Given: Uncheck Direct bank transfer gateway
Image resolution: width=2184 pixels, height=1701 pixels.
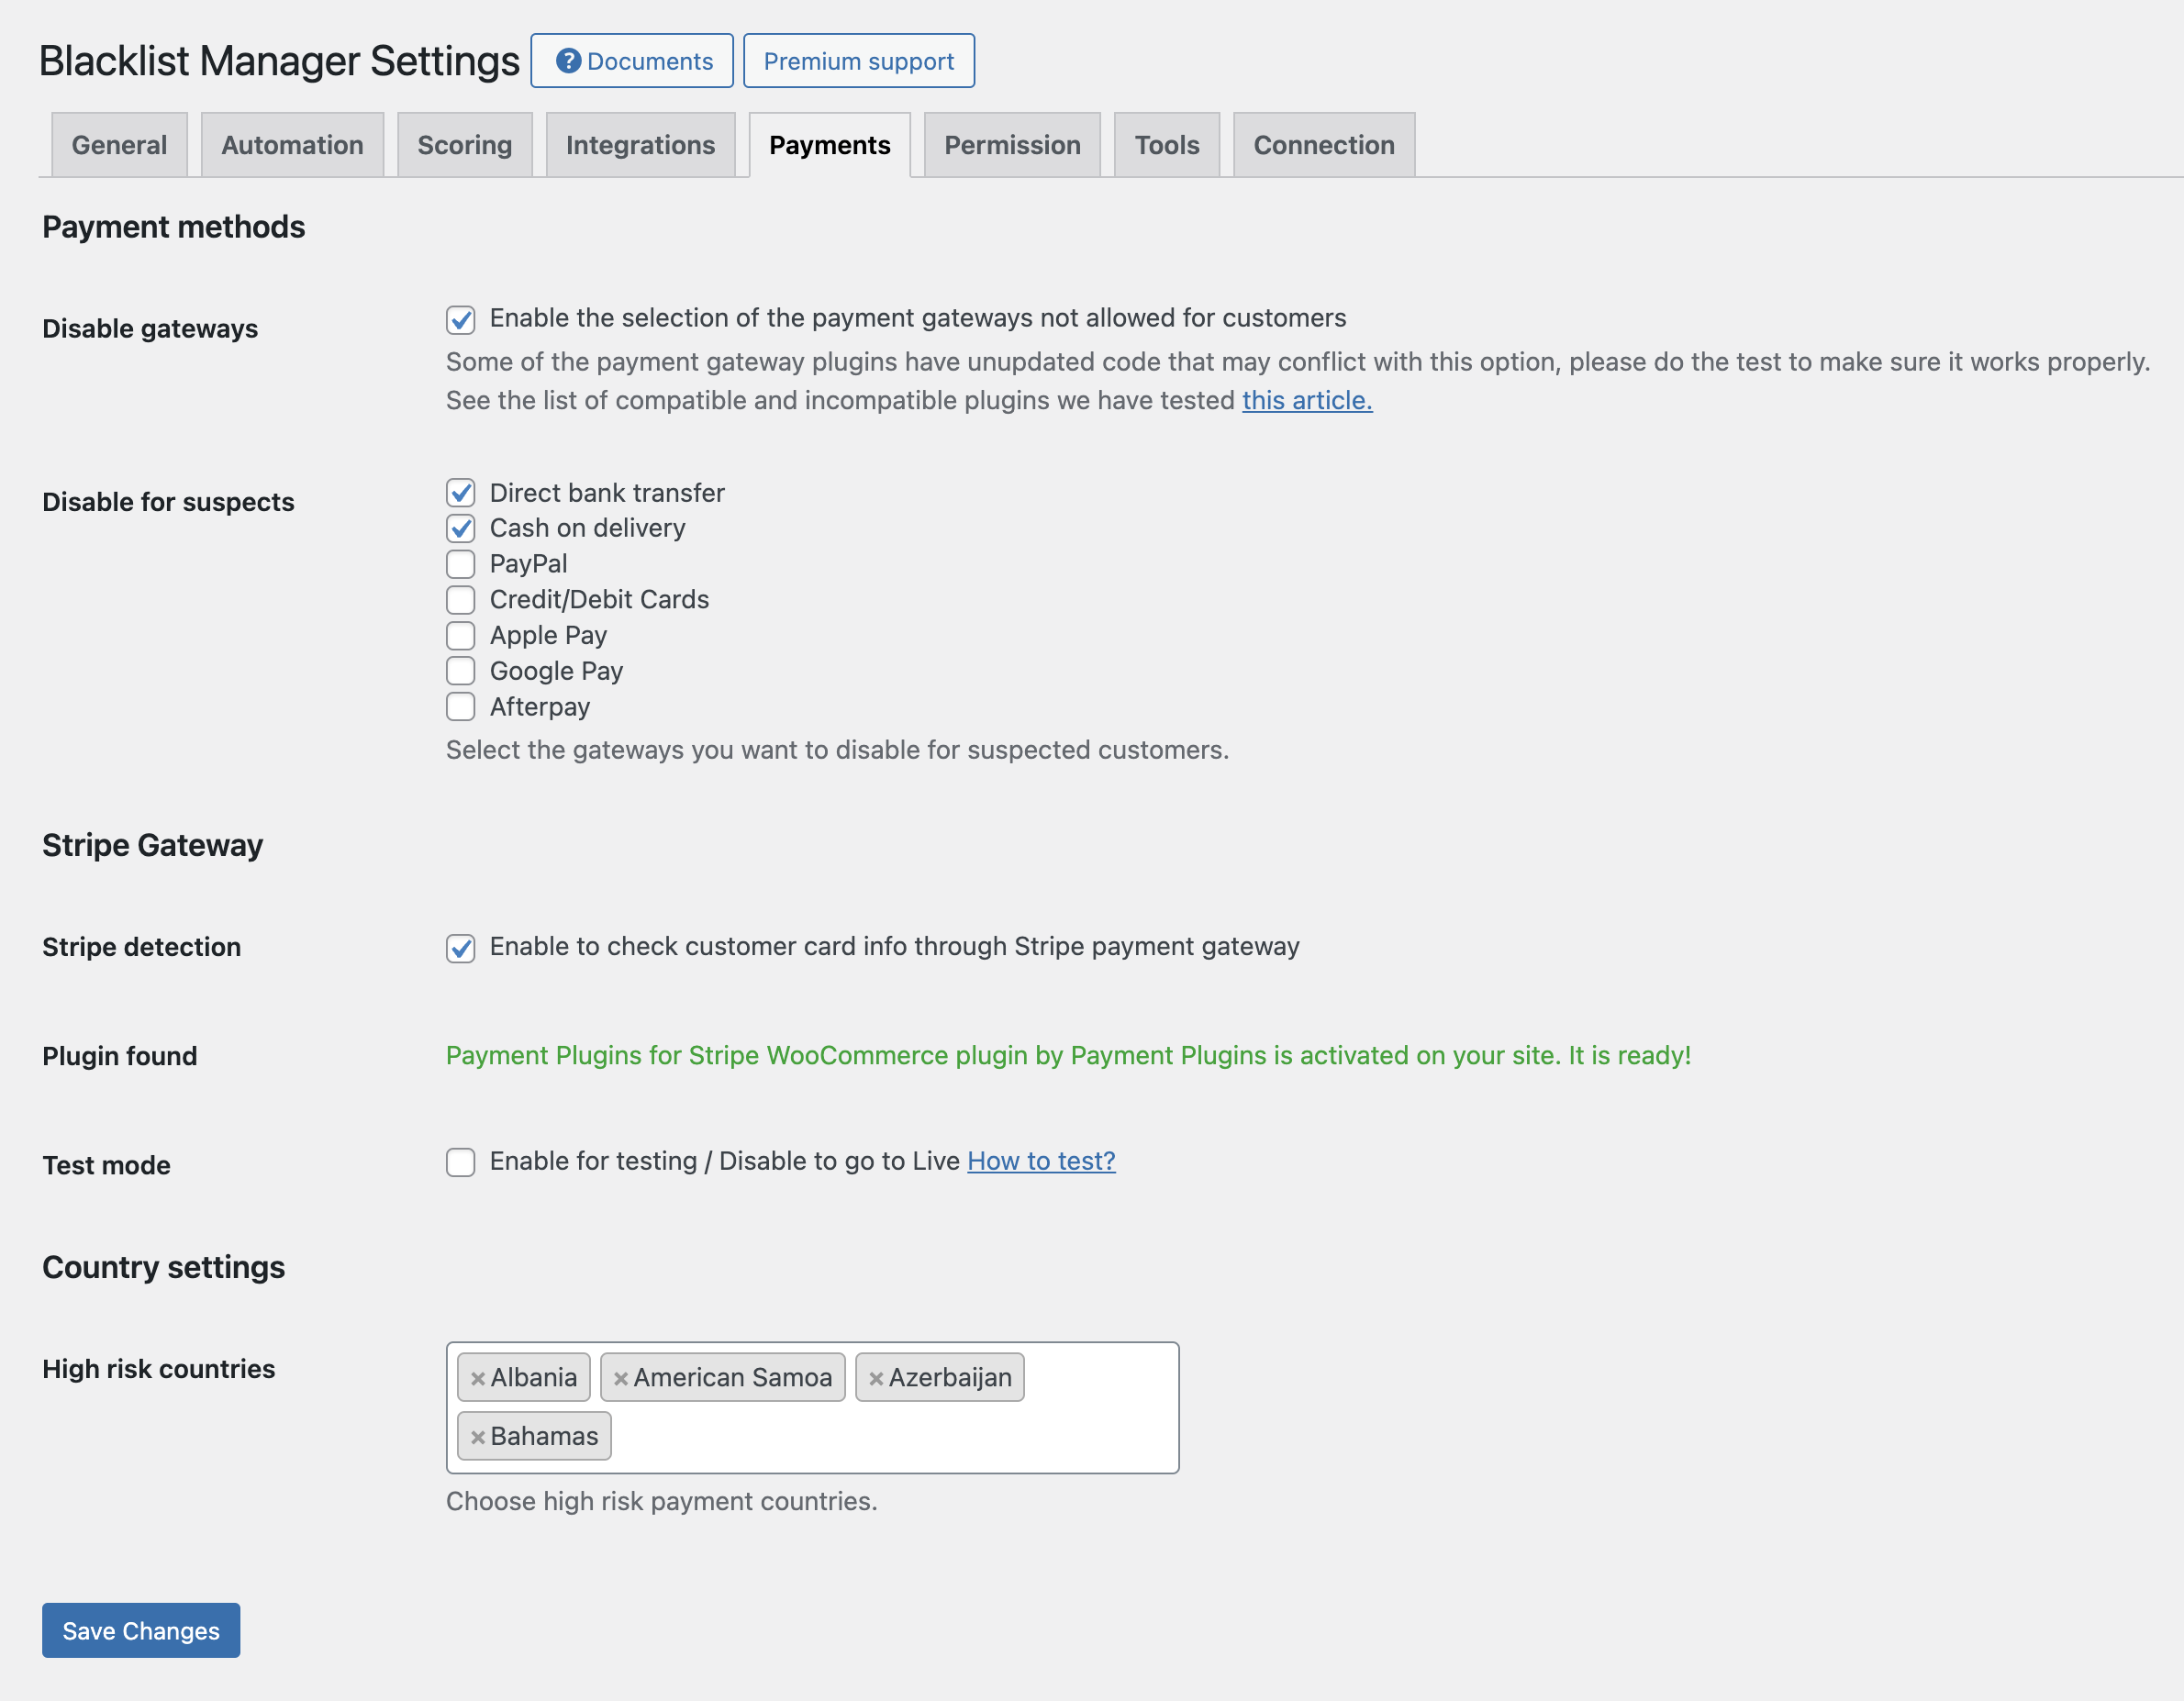Looking at the screenshot, I should (460, 493).
